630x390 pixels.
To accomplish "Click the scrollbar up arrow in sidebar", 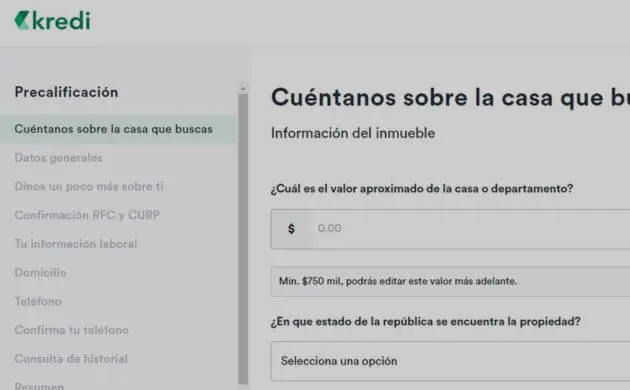I will coord(243,88).
